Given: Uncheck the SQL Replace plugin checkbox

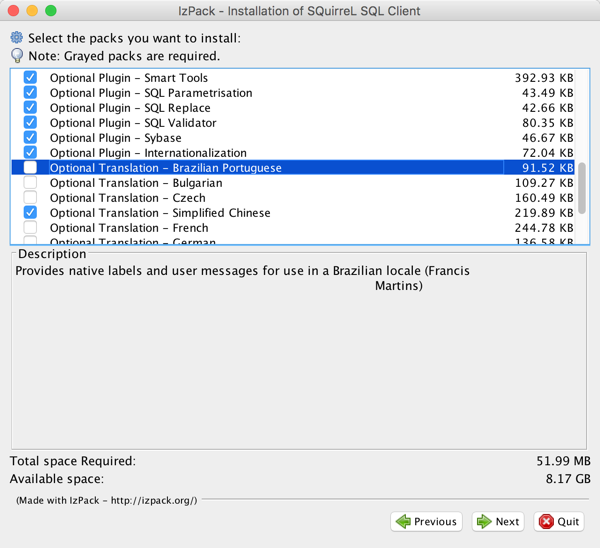Looking at the screenshot, I should pyautogui.click(x=30, y=108).
